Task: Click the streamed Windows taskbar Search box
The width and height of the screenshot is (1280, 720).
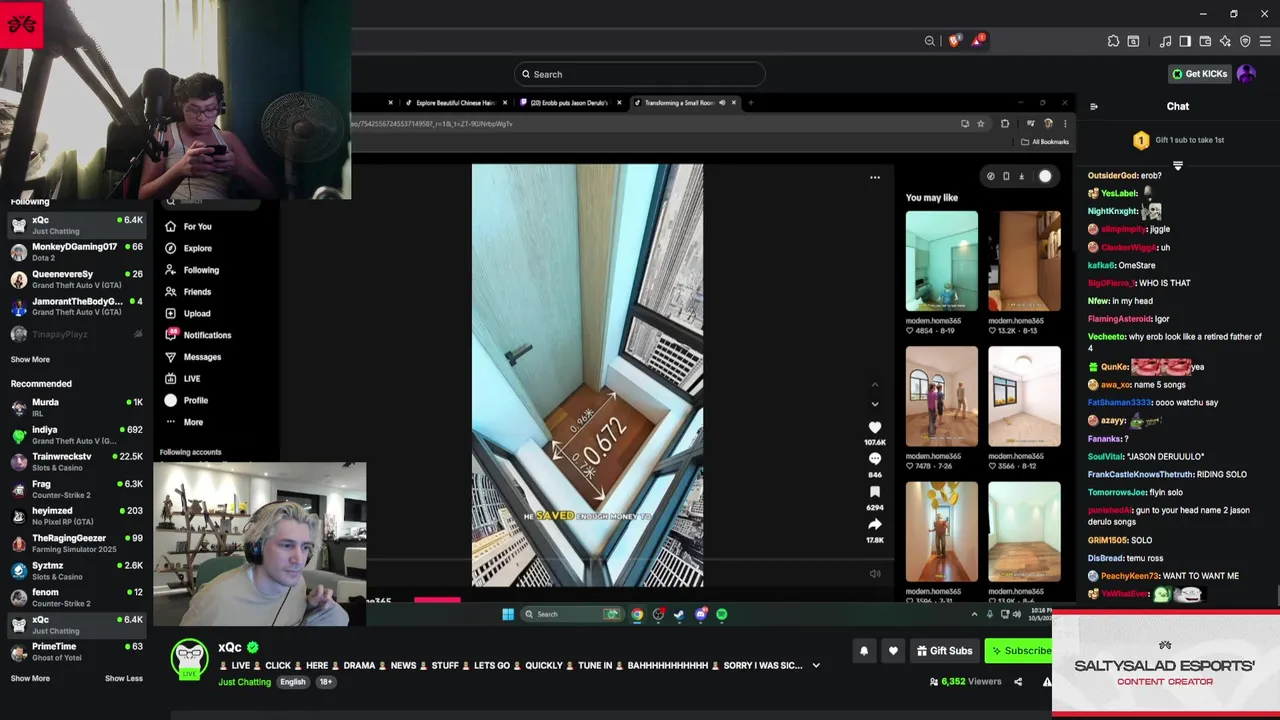Action: coord(571,614)
